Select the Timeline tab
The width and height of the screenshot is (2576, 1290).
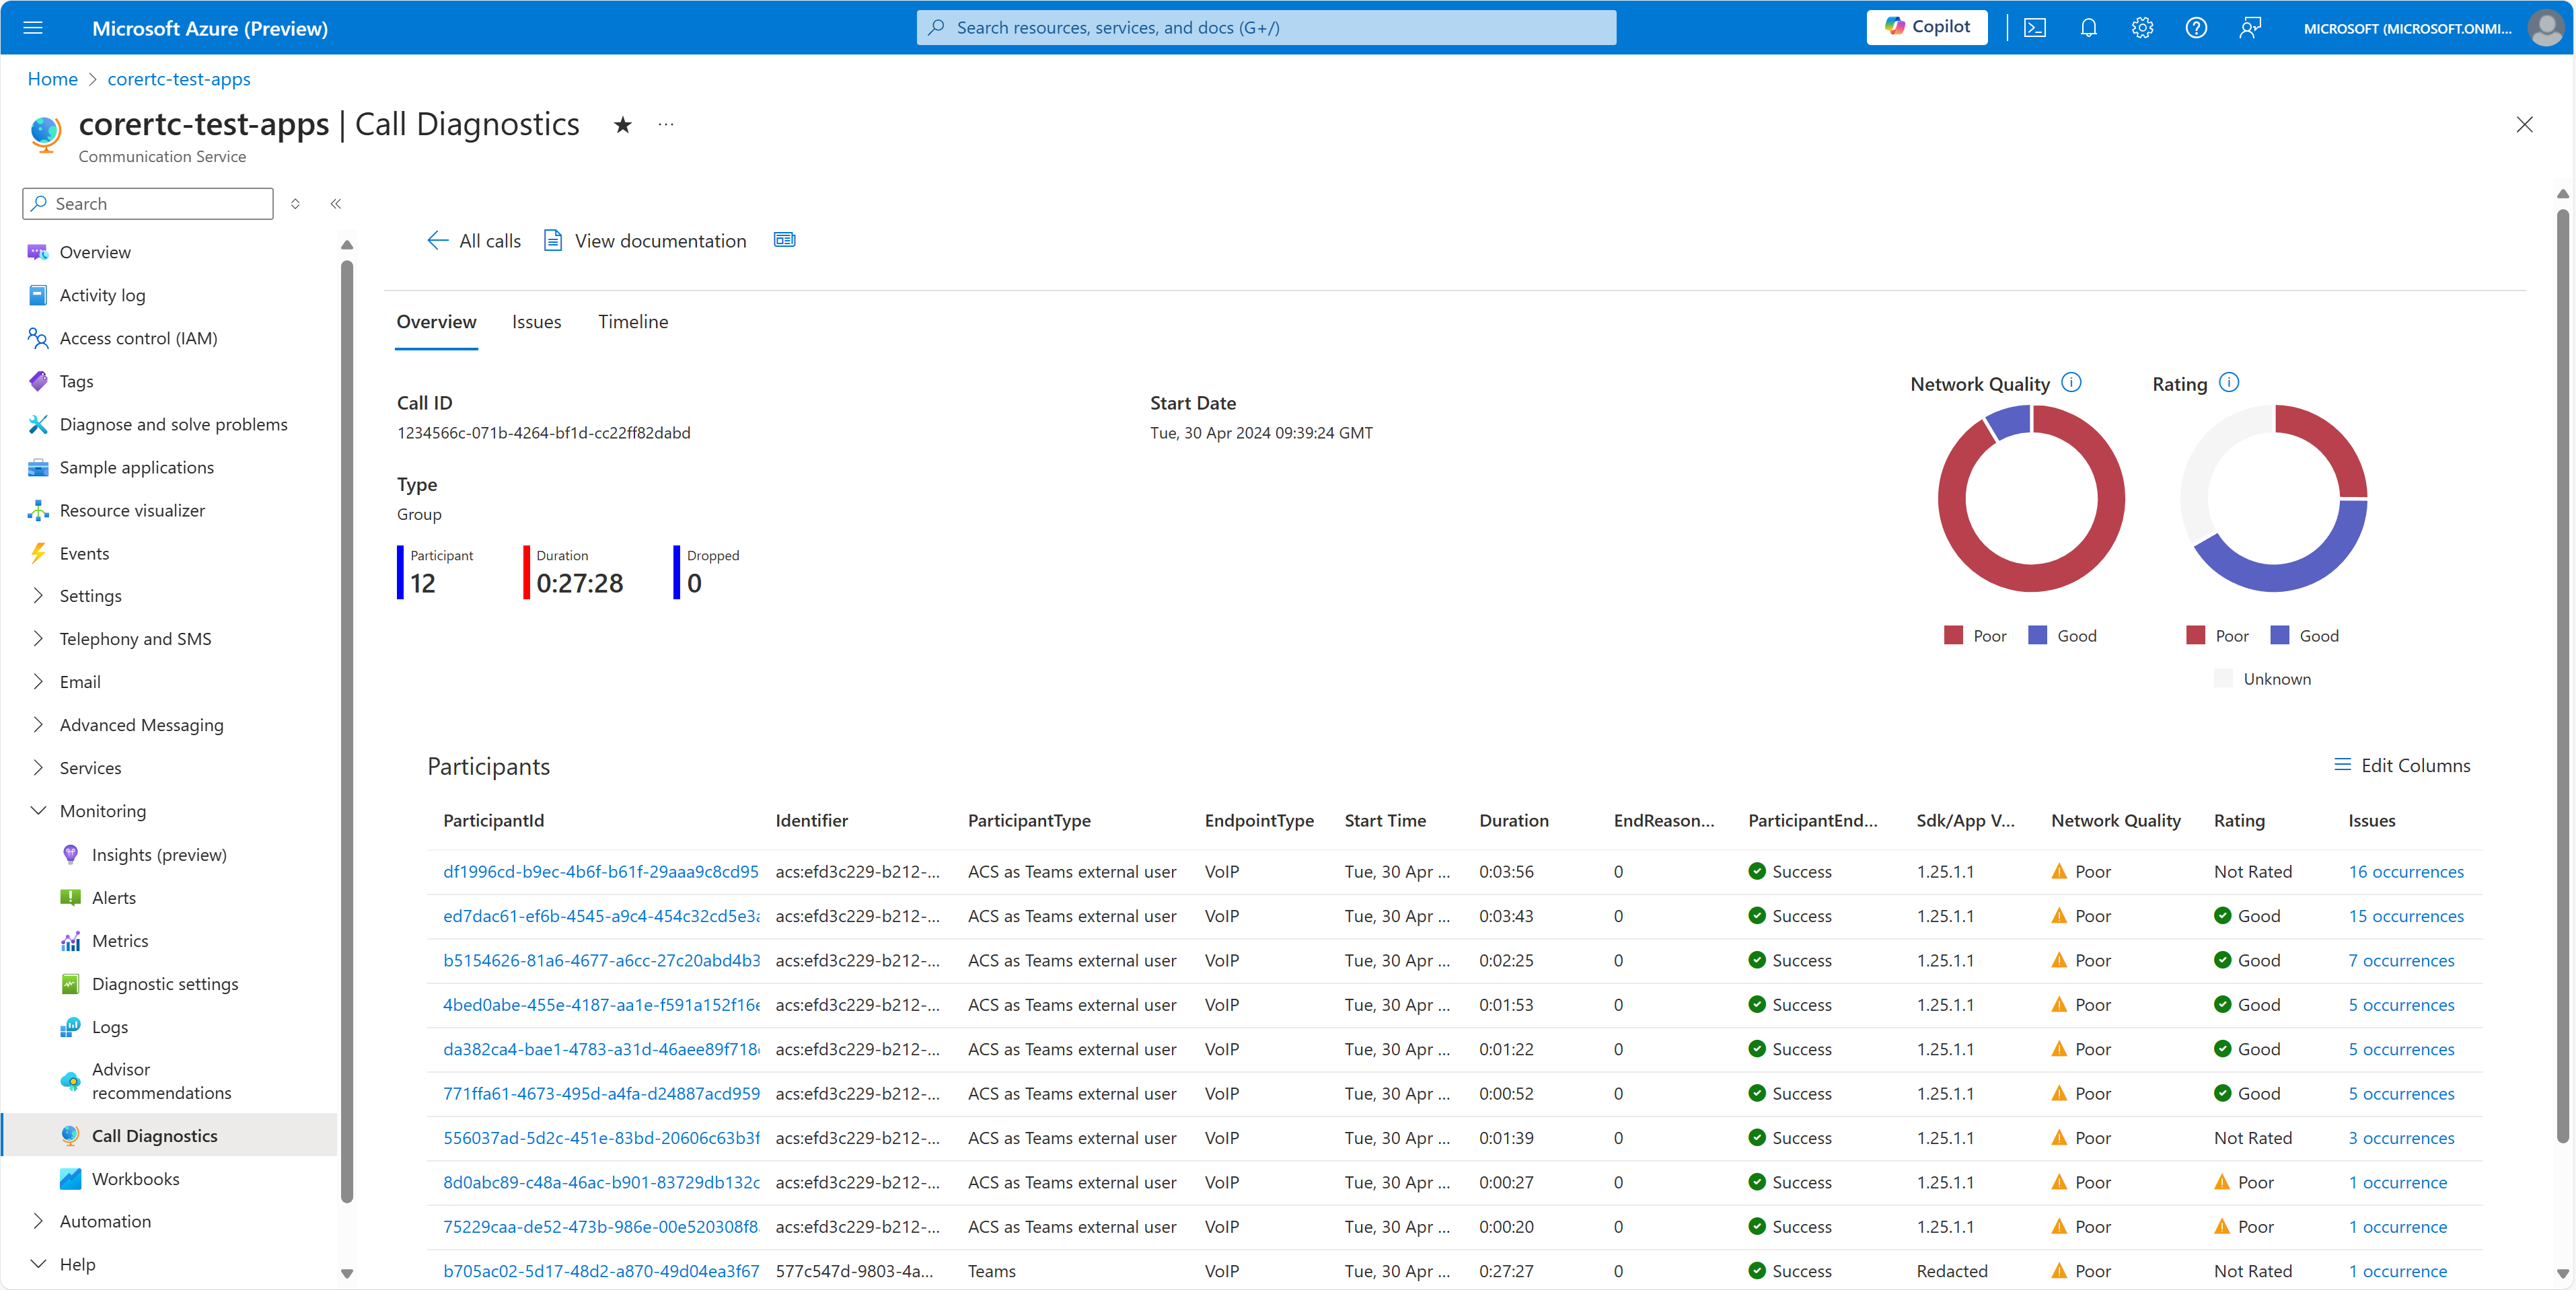(x=633, y=321)
